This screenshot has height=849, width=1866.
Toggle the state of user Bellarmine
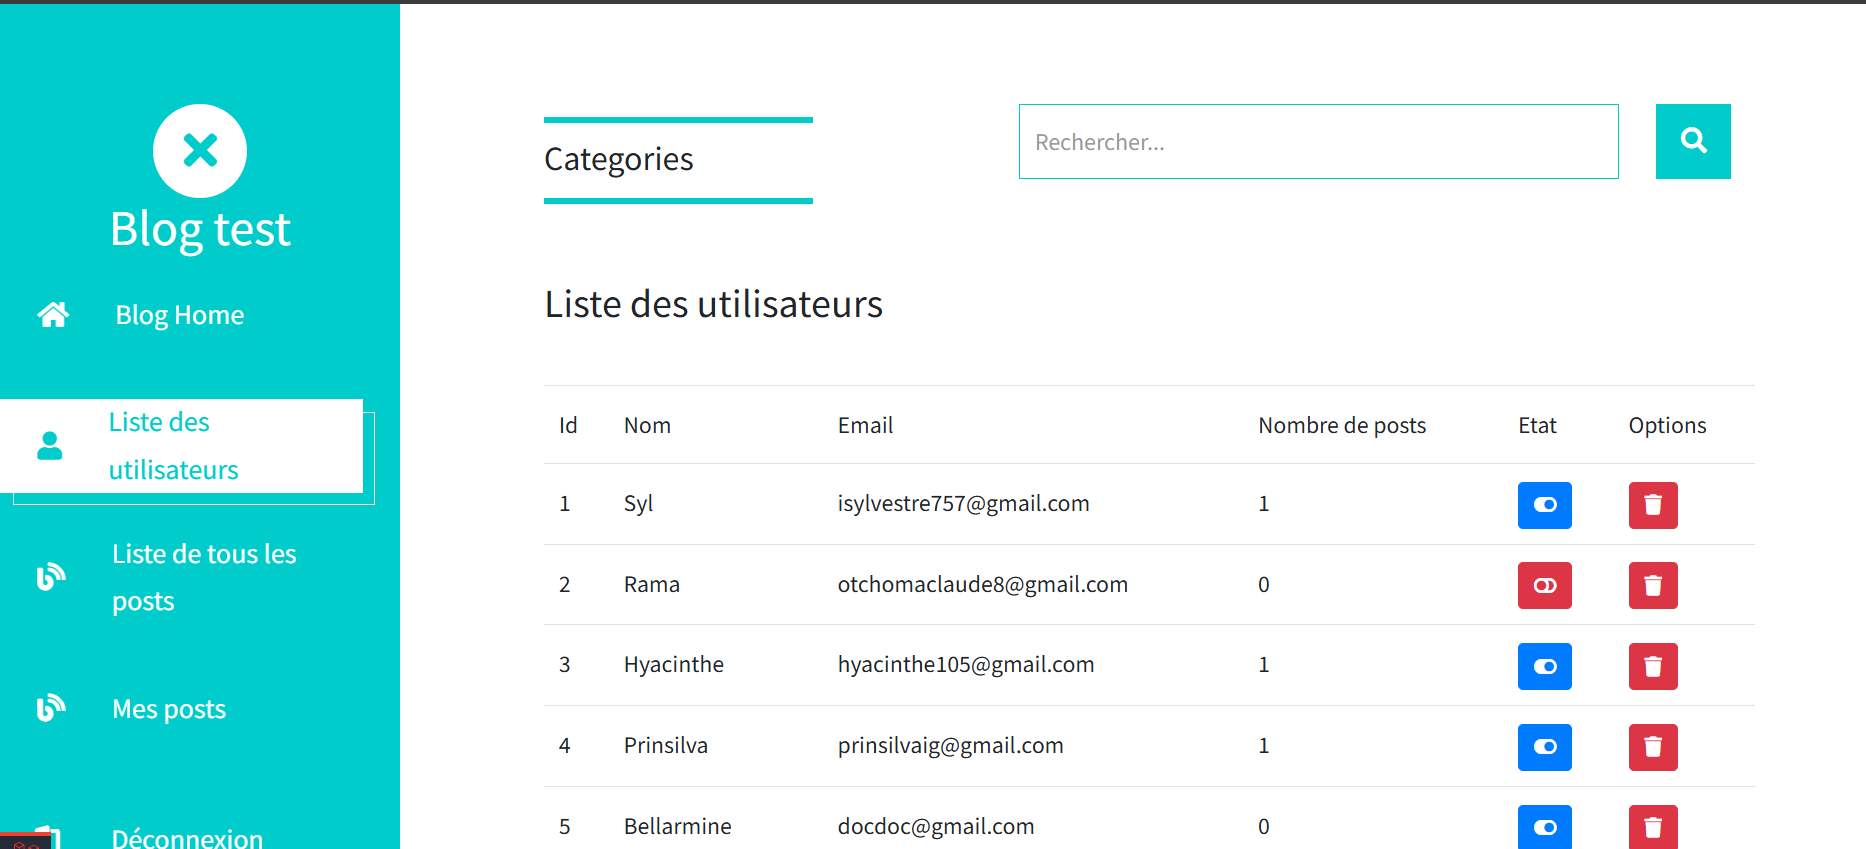point(1545,827)
